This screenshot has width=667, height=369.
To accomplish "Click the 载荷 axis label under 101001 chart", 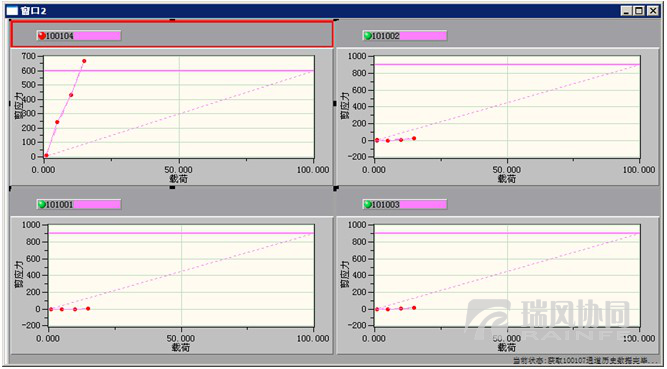I will [180, 347].
